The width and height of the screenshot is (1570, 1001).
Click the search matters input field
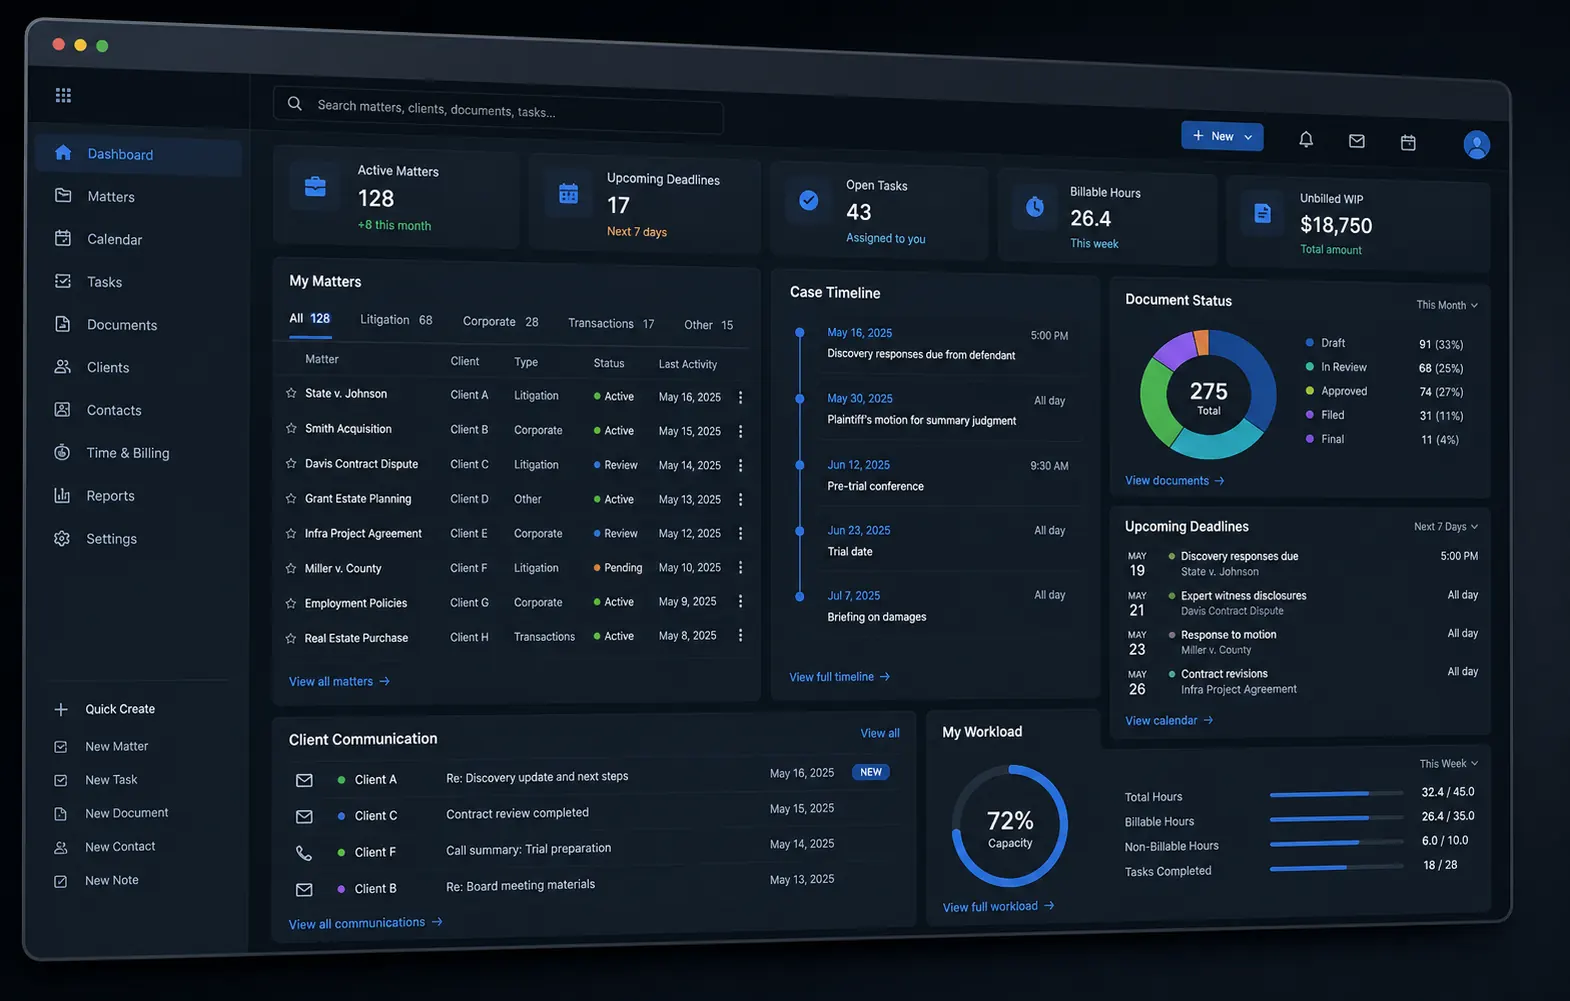(x=498, y=109)
